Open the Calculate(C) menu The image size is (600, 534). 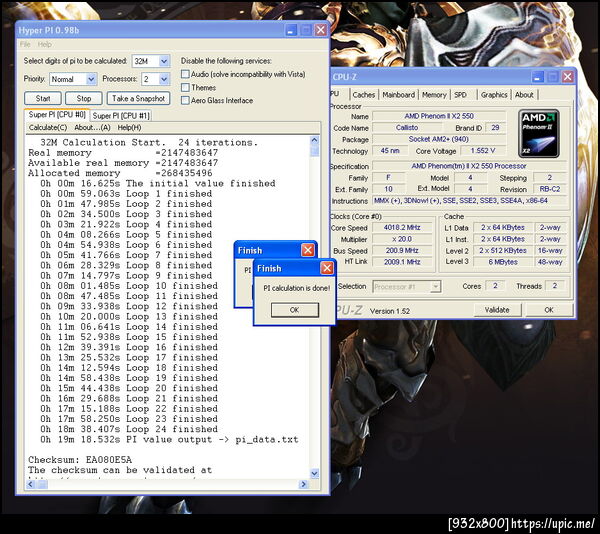click(x=48, y=128)
